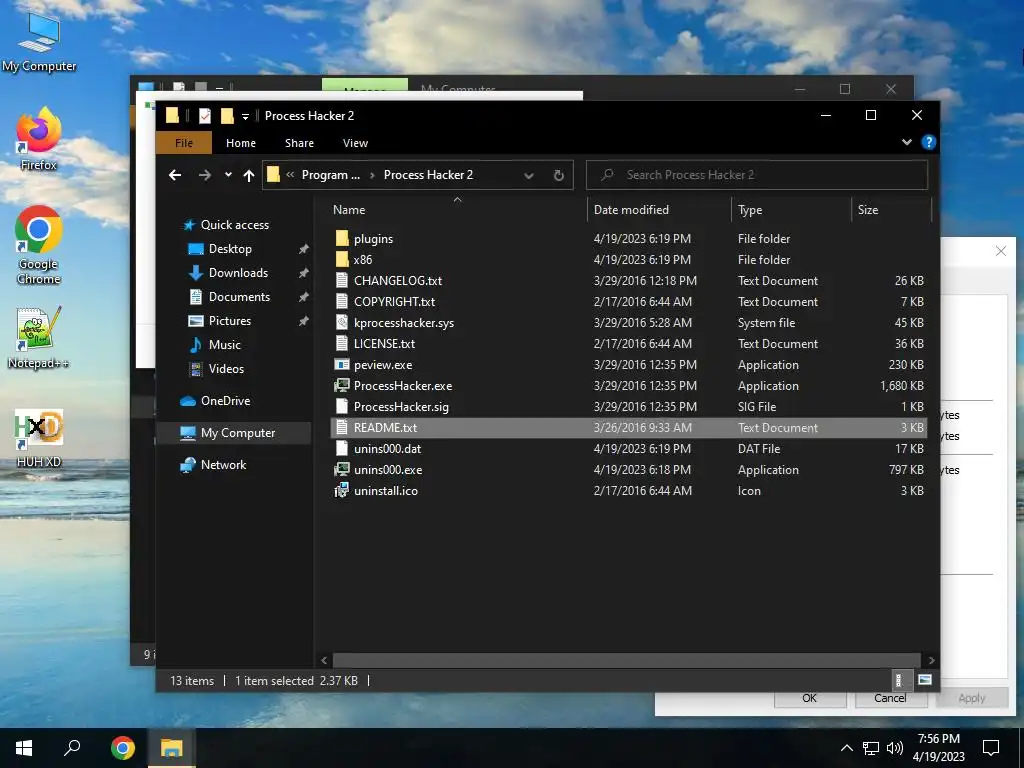Screen dimensions: 1024x768
Task: Open Quick access in navigation pane
Action: 234,225
